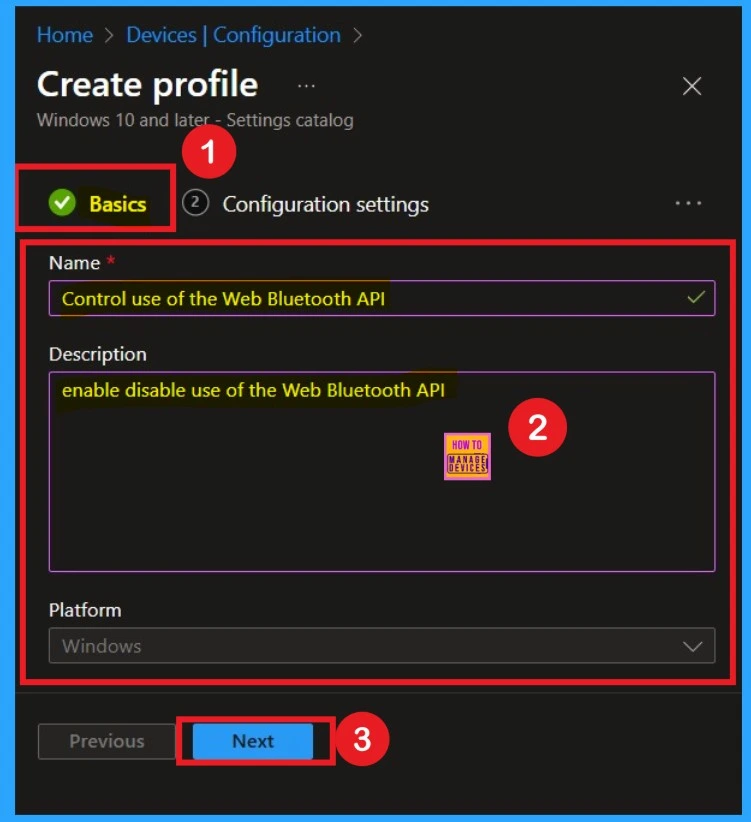
Task: Click inside the Description text area
Action: click(382, 471)
